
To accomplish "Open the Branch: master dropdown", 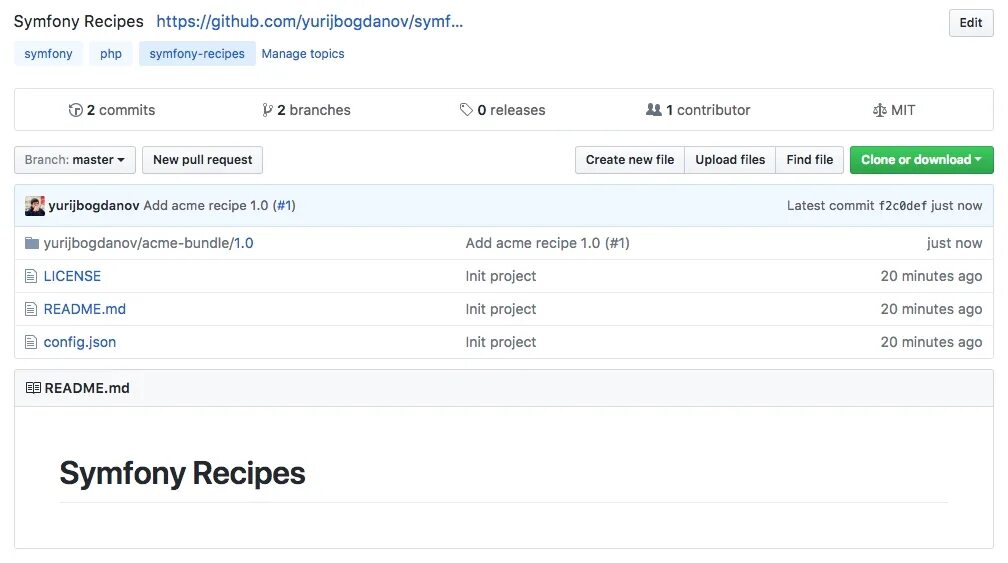I will tap(76, 160).
